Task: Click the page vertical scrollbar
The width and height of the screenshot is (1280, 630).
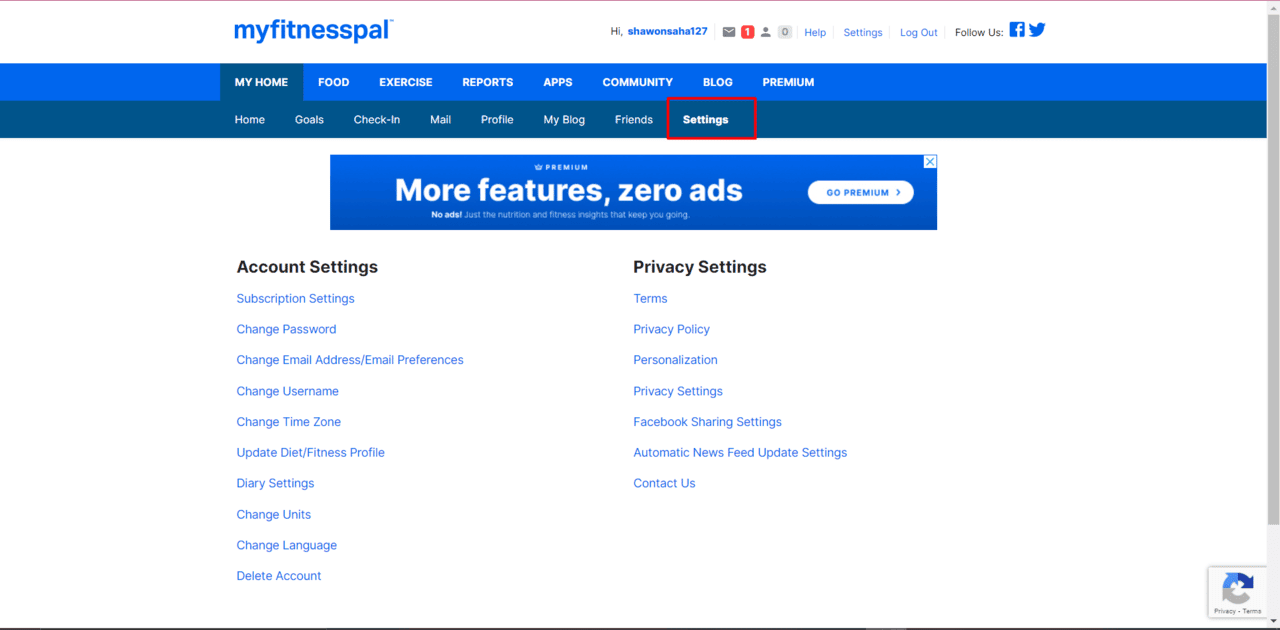Action: click(x=1273, y=270)
